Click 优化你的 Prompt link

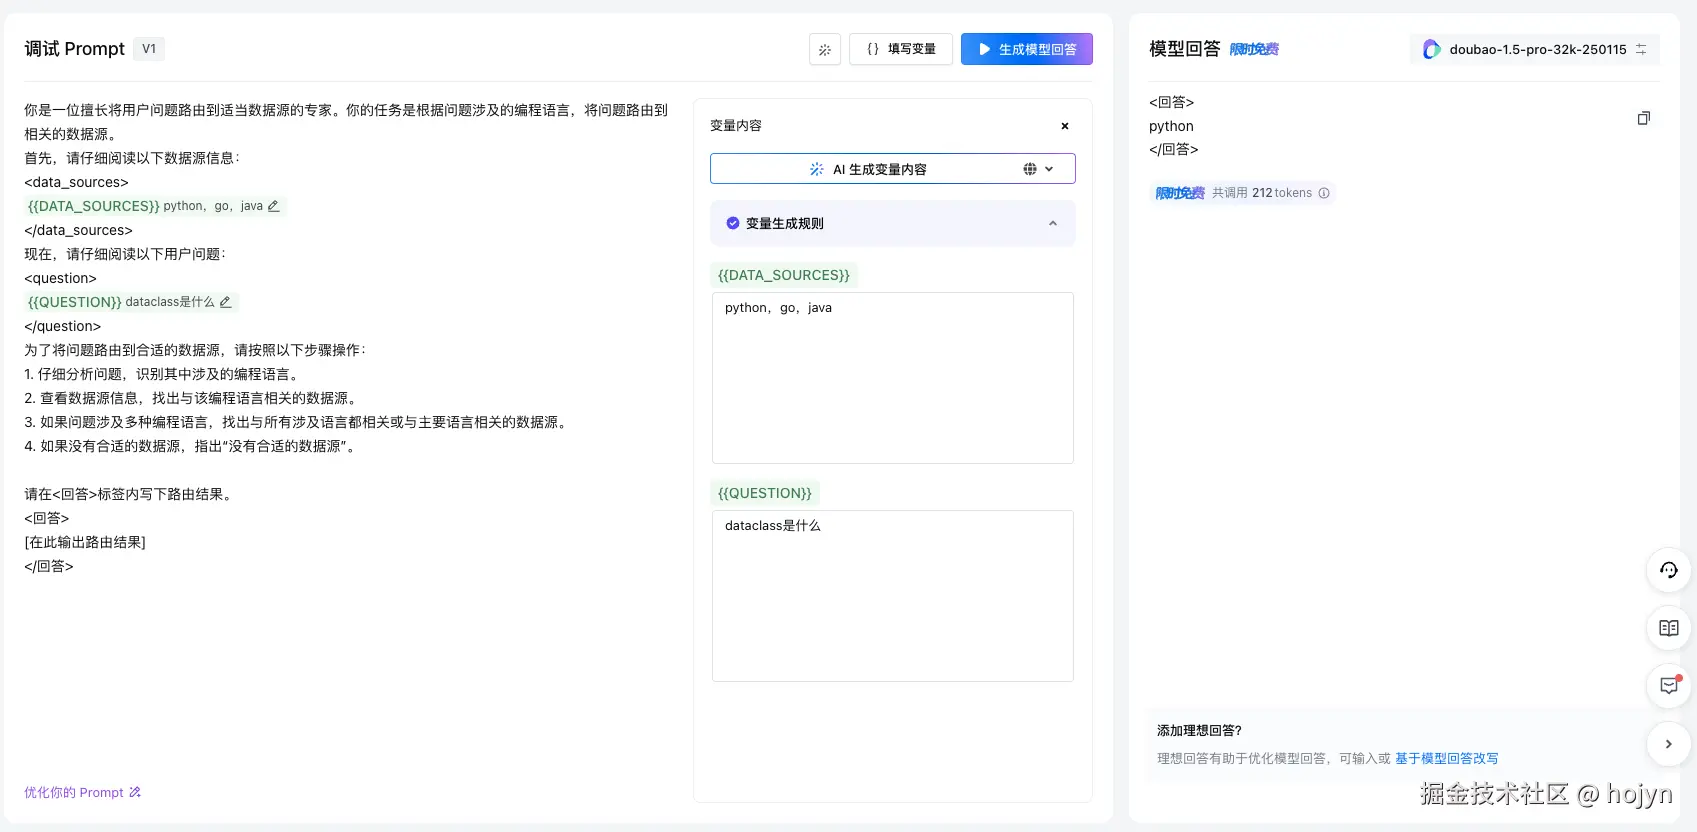pos(83,792)
